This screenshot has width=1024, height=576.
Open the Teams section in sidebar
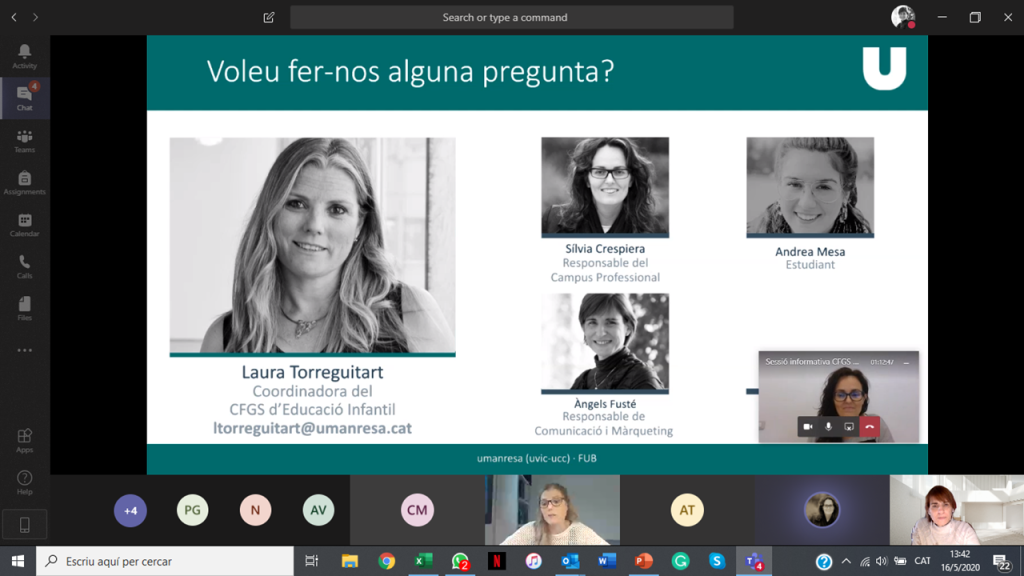pos(24,141)
